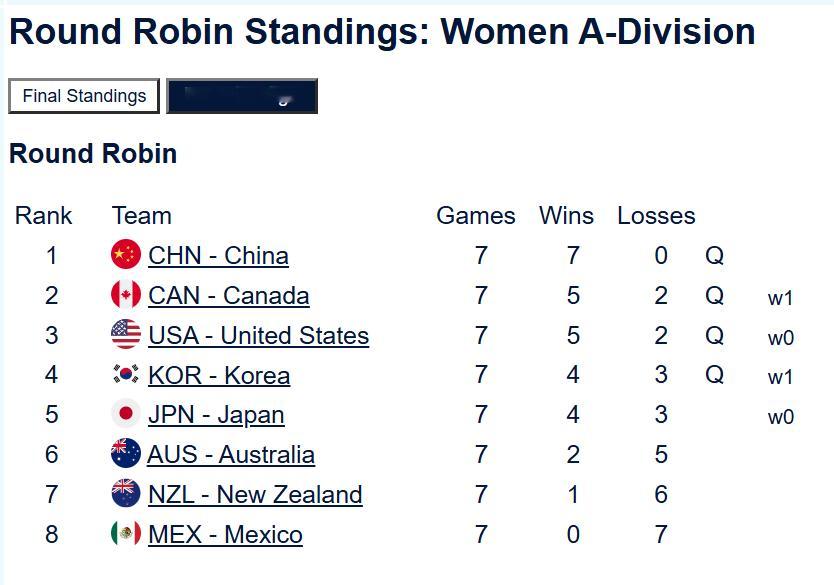Open the AUS - Australia team link
This screenshot has height=585, width=834.
(231, 455)
